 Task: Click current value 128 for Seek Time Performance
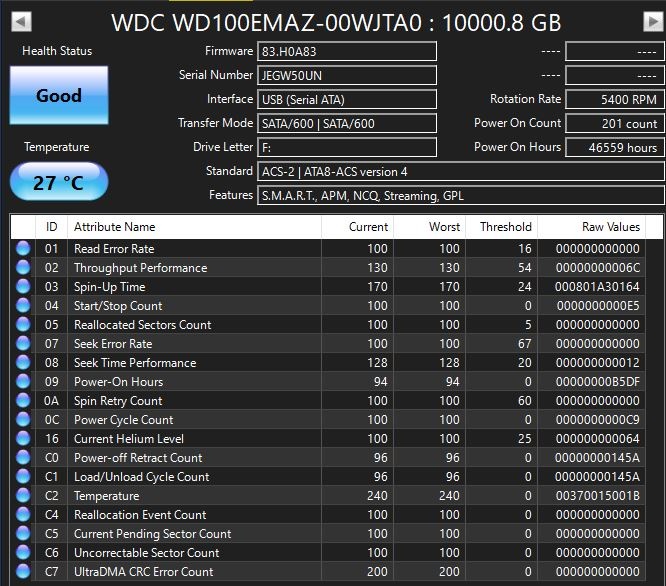point(377,363)
